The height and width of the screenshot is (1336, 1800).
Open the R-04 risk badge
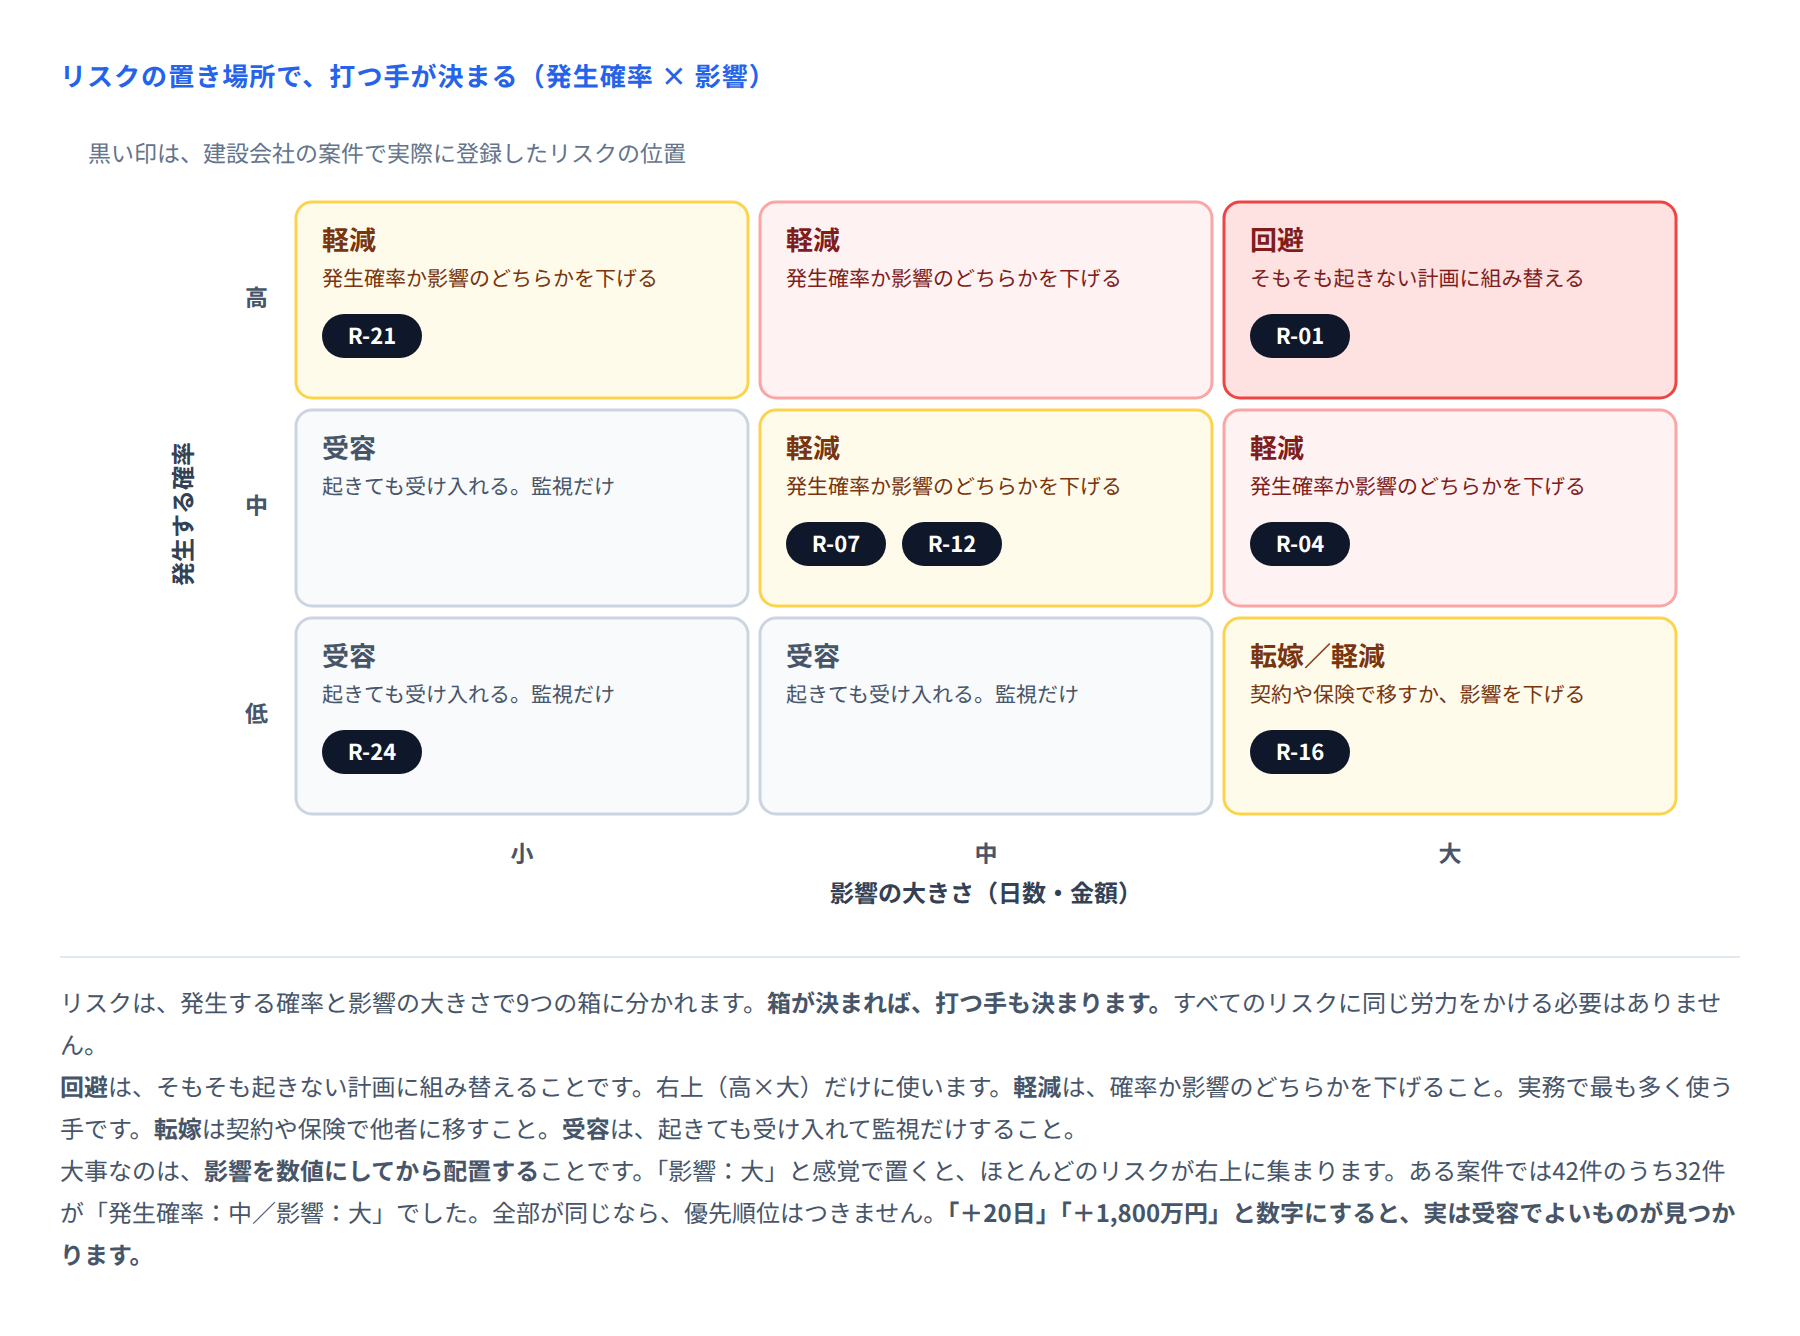coord(1299,544)
